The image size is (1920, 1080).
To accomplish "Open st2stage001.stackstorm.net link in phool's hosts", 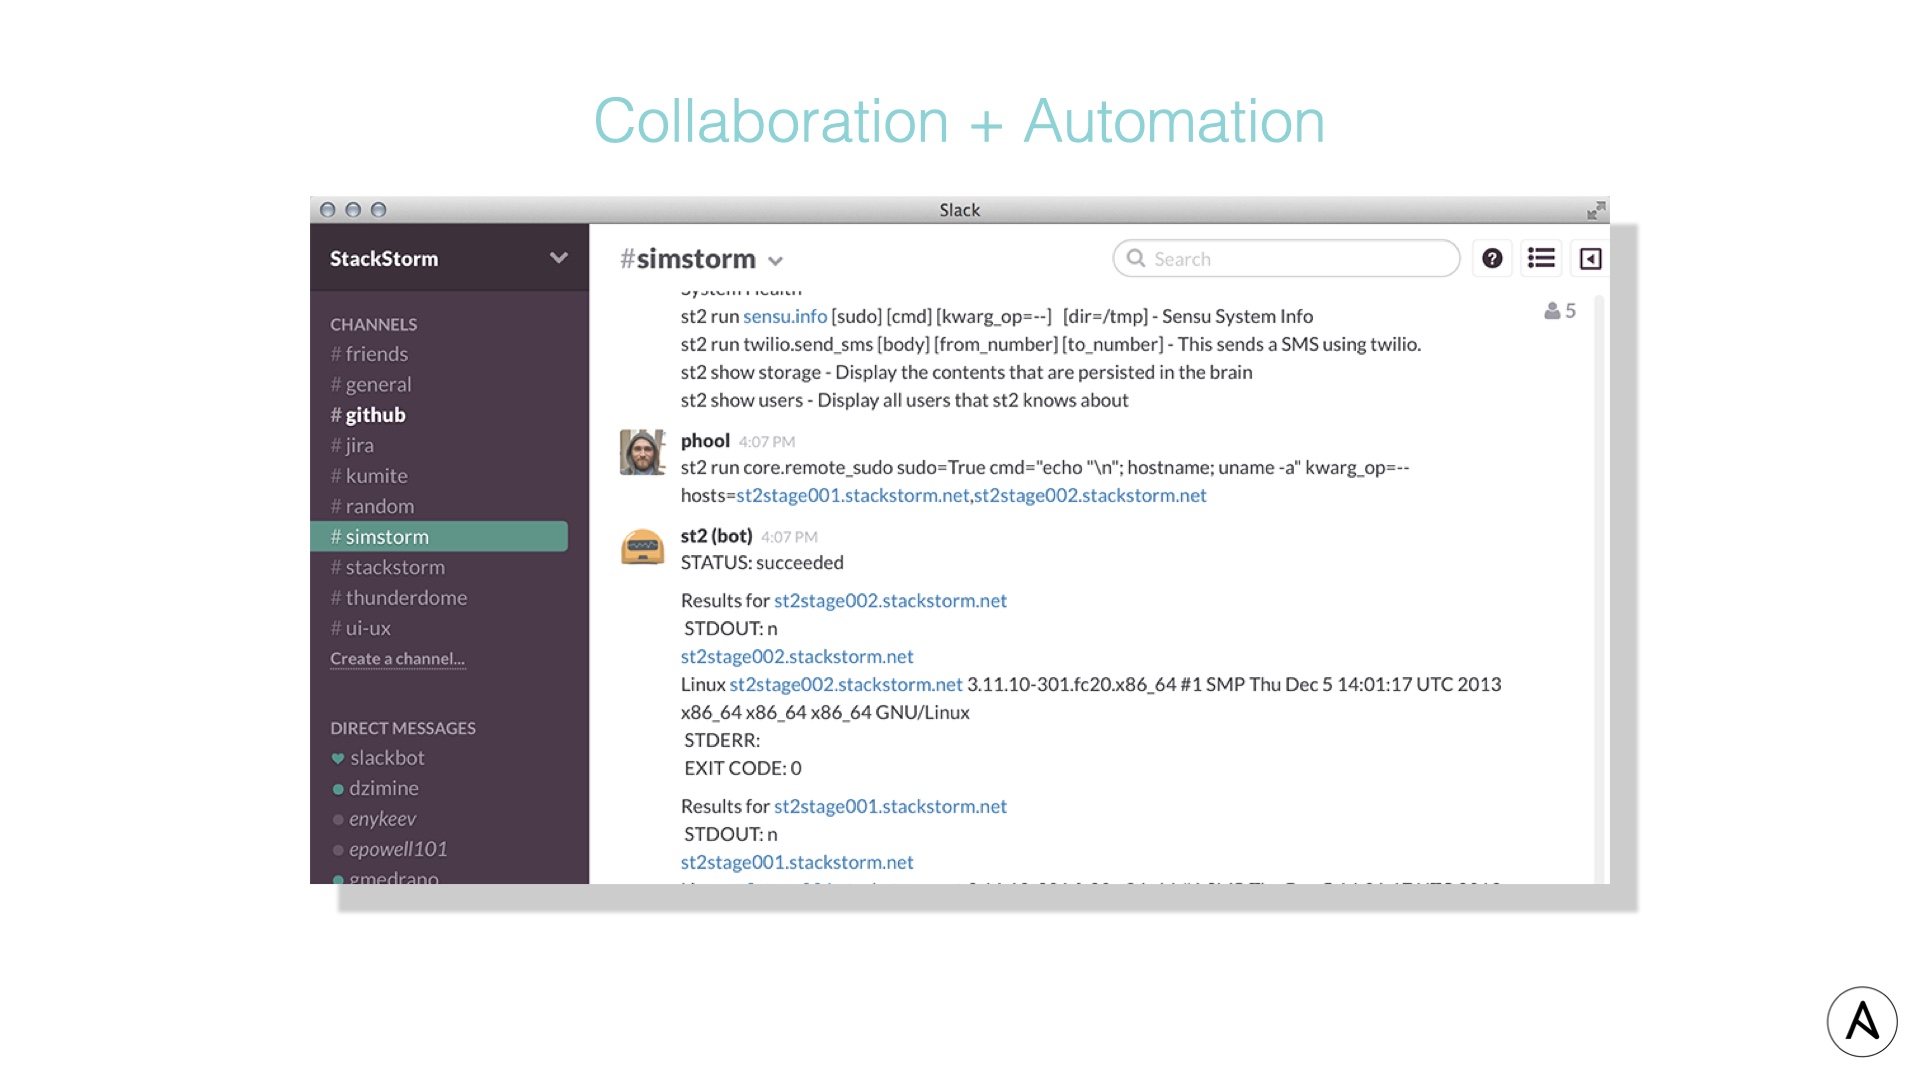I will pyautogui.click(x=853, y=495).
